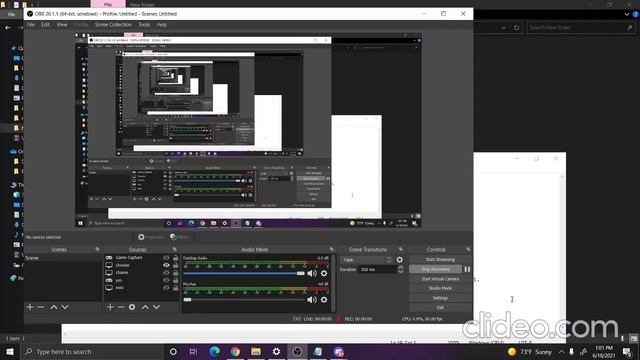
Task: Mute the Desktop Audio channel
Action: tap(311, 273)
